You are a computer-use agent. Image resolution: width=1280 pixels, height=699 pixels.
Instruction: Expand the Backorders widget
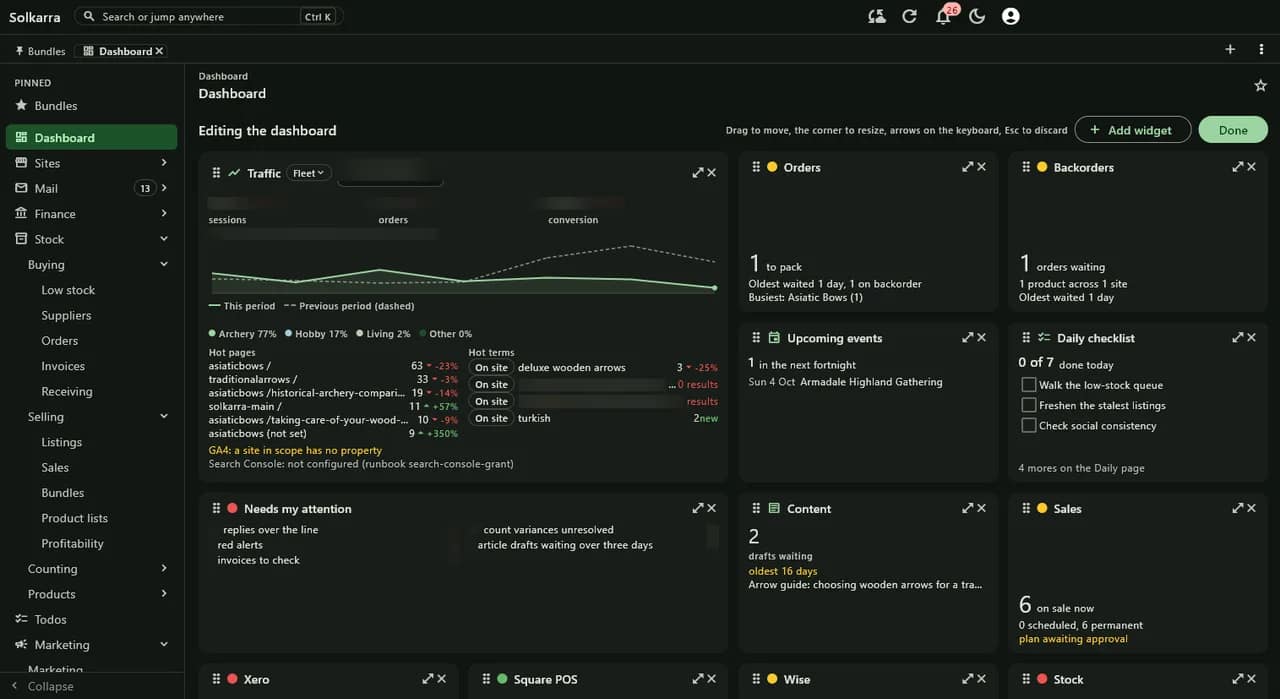(x=1237, y=167)
